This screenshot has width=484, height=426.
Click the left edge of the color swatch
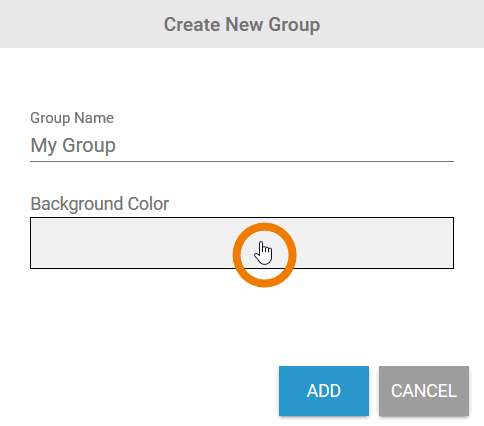click(37, 243)
